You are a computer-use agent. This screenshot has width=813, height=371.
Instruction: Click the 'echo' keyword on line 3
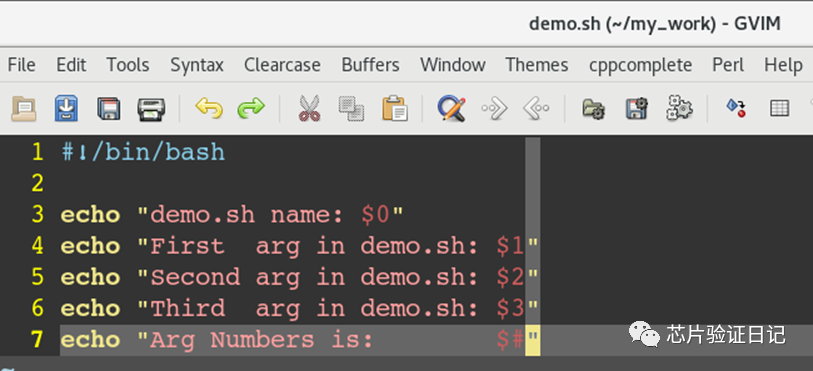(91, 215)
